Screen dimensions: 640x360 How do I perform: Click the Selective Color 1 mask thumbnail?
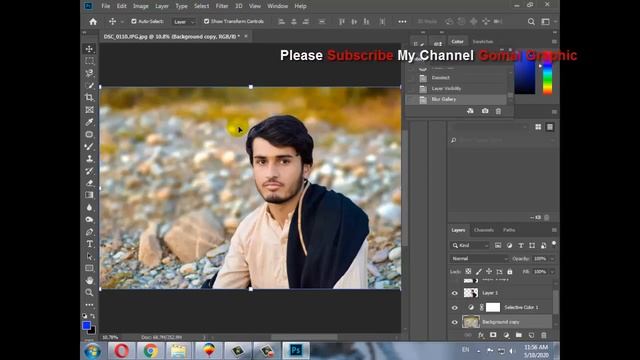tap(493, 307)
